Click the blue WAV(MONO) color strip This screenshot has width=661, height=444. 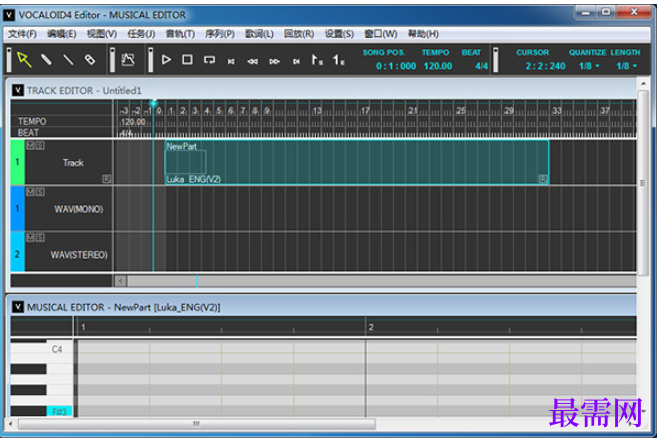pos(17,208)
